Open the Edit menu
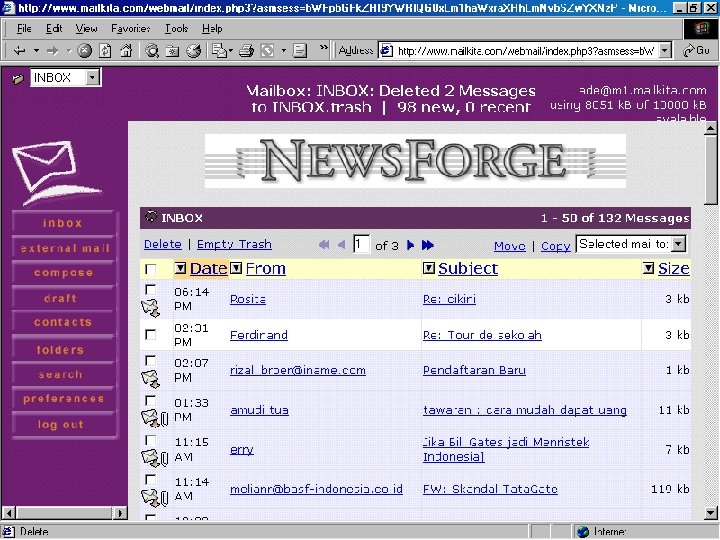Viewport: 720px width, 540px height. [54, 28]
